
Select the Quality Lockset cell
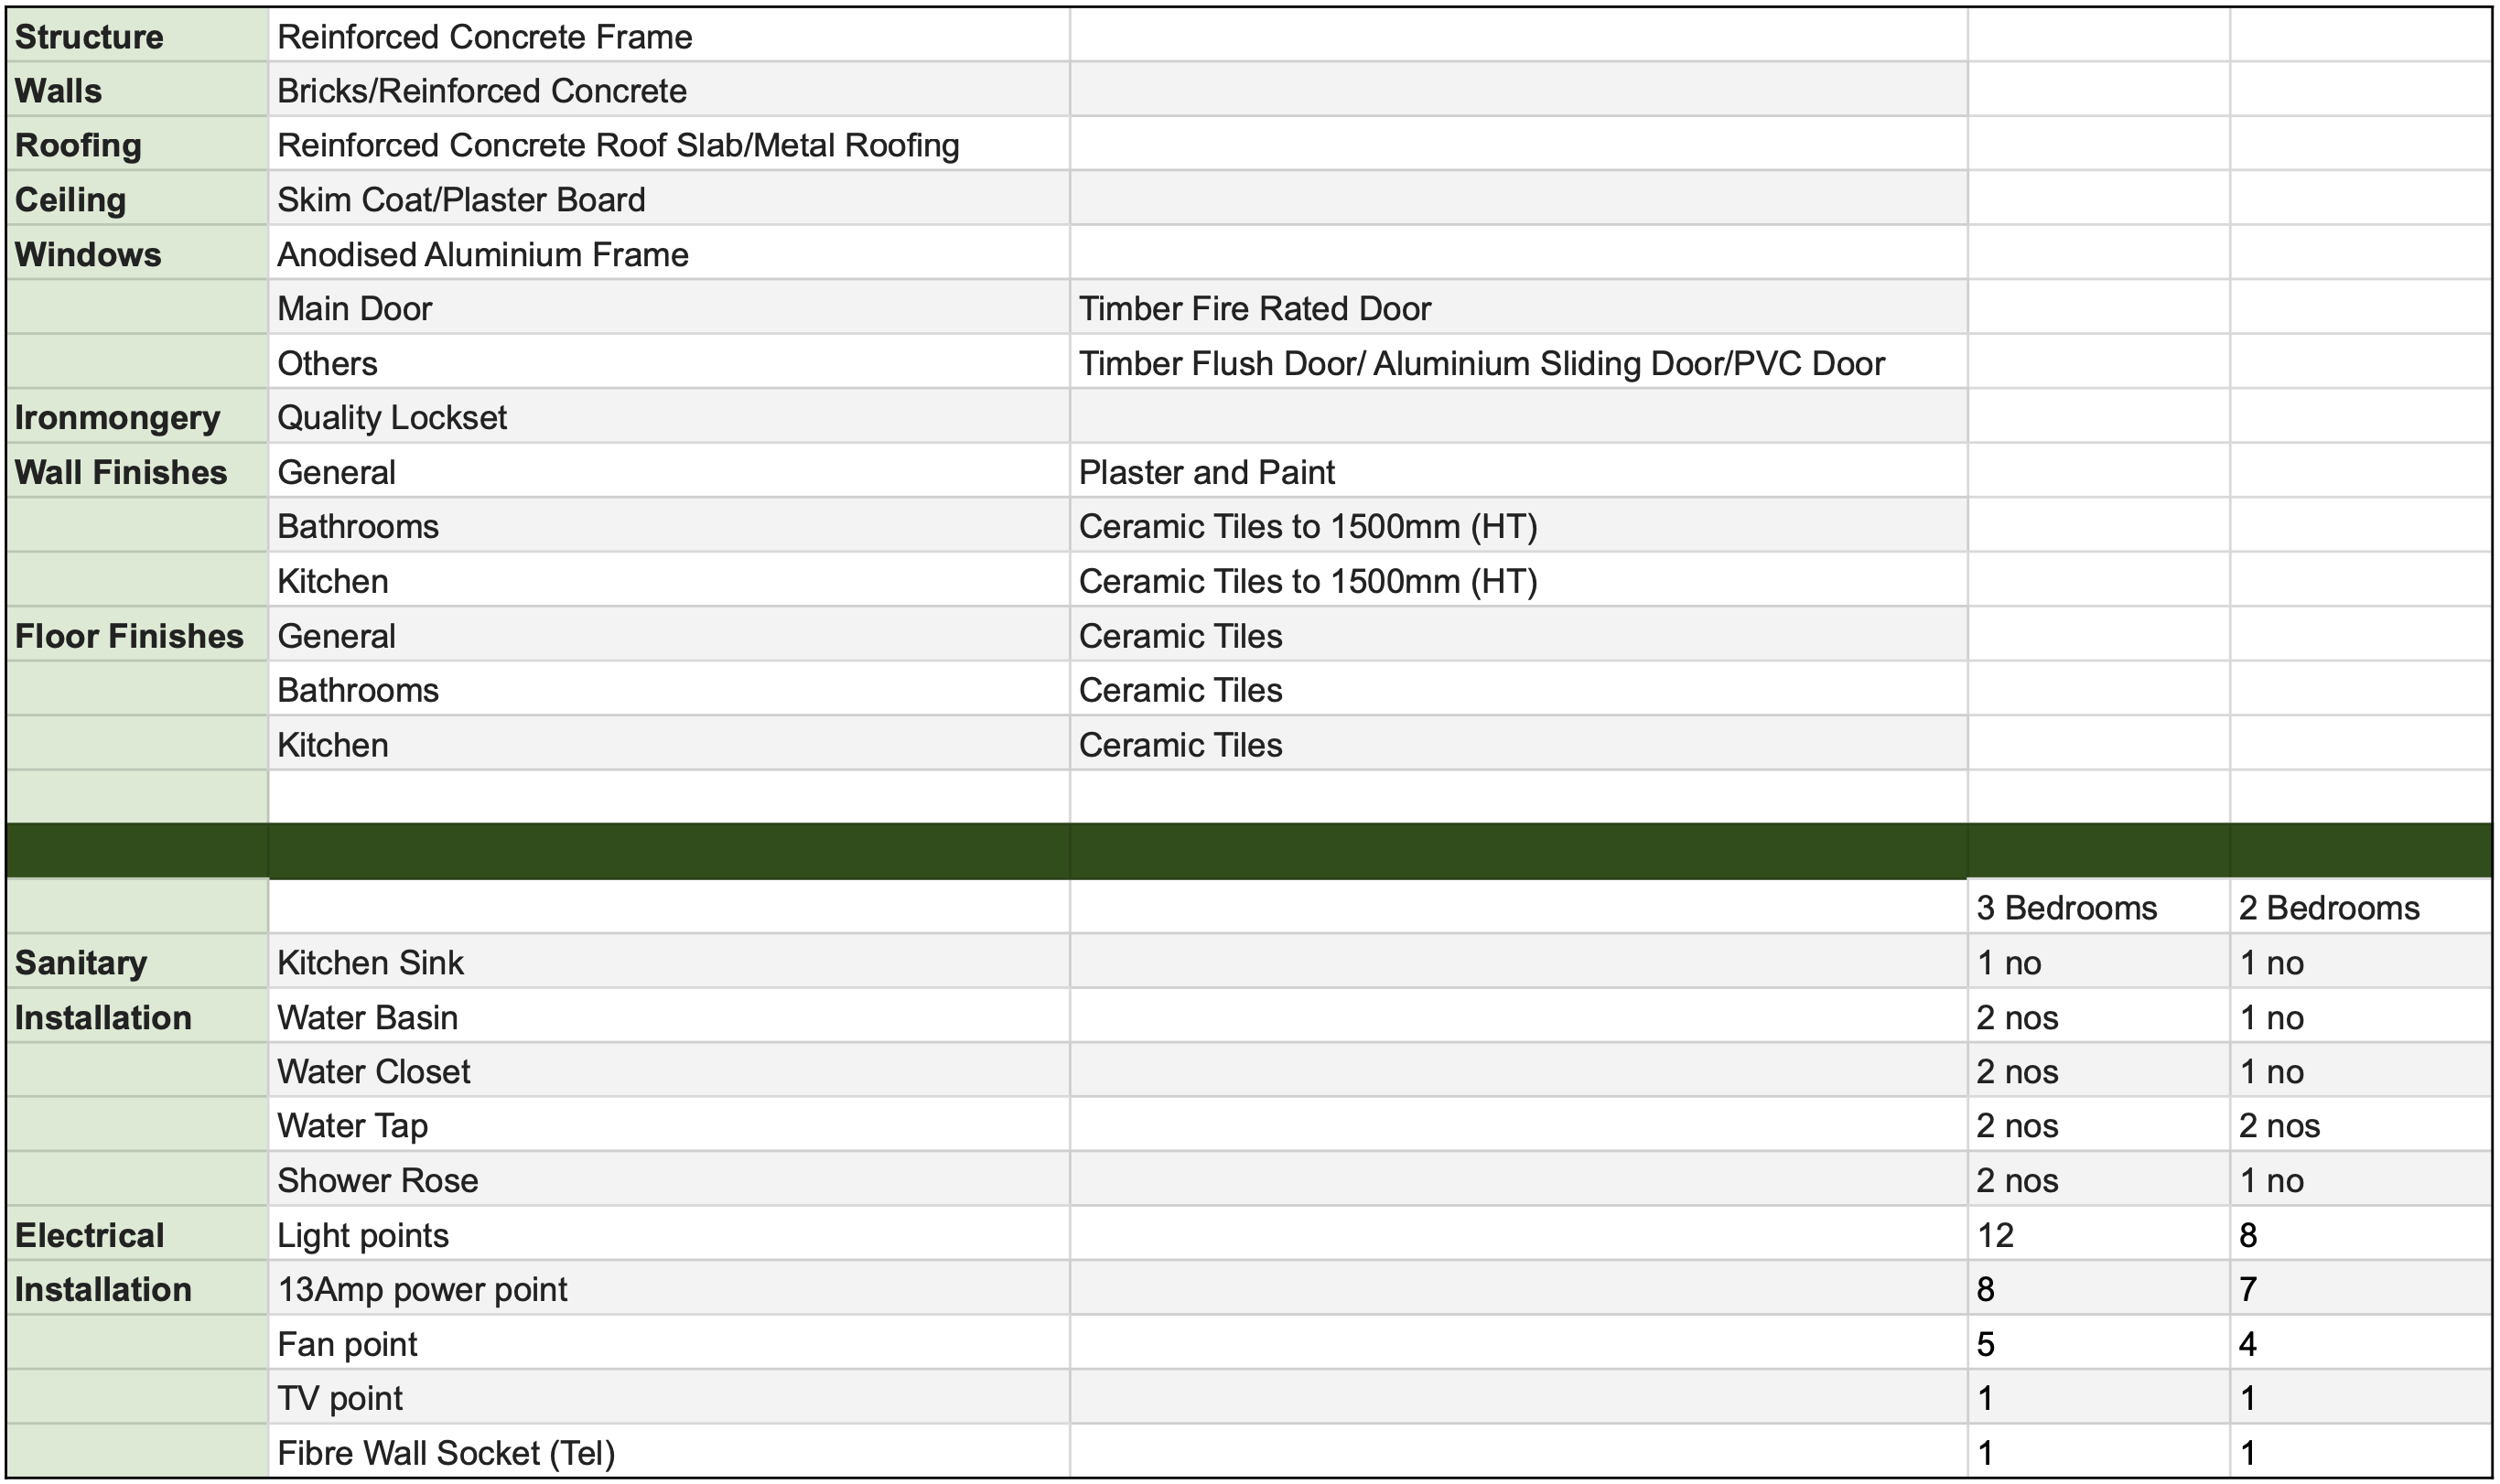tap(391, 418)
